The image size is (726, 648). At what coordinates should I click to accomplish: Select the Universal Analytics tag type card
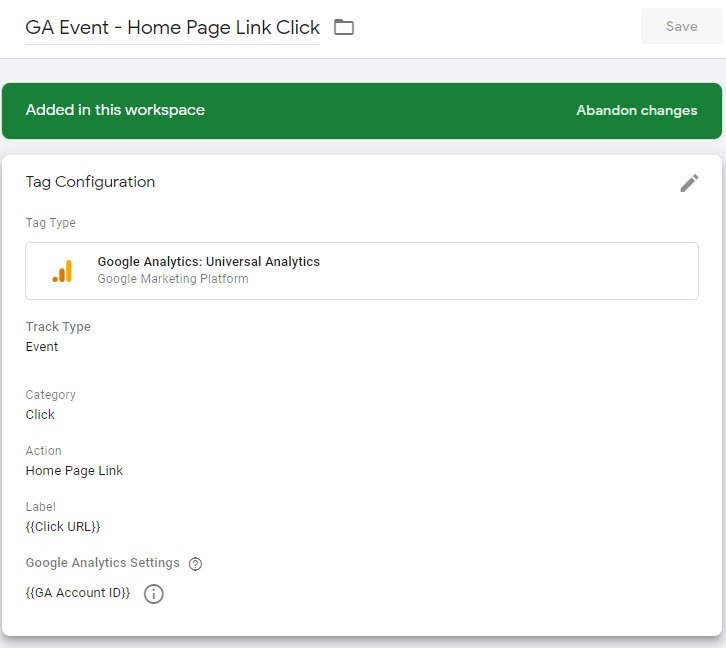pos(361,271)
